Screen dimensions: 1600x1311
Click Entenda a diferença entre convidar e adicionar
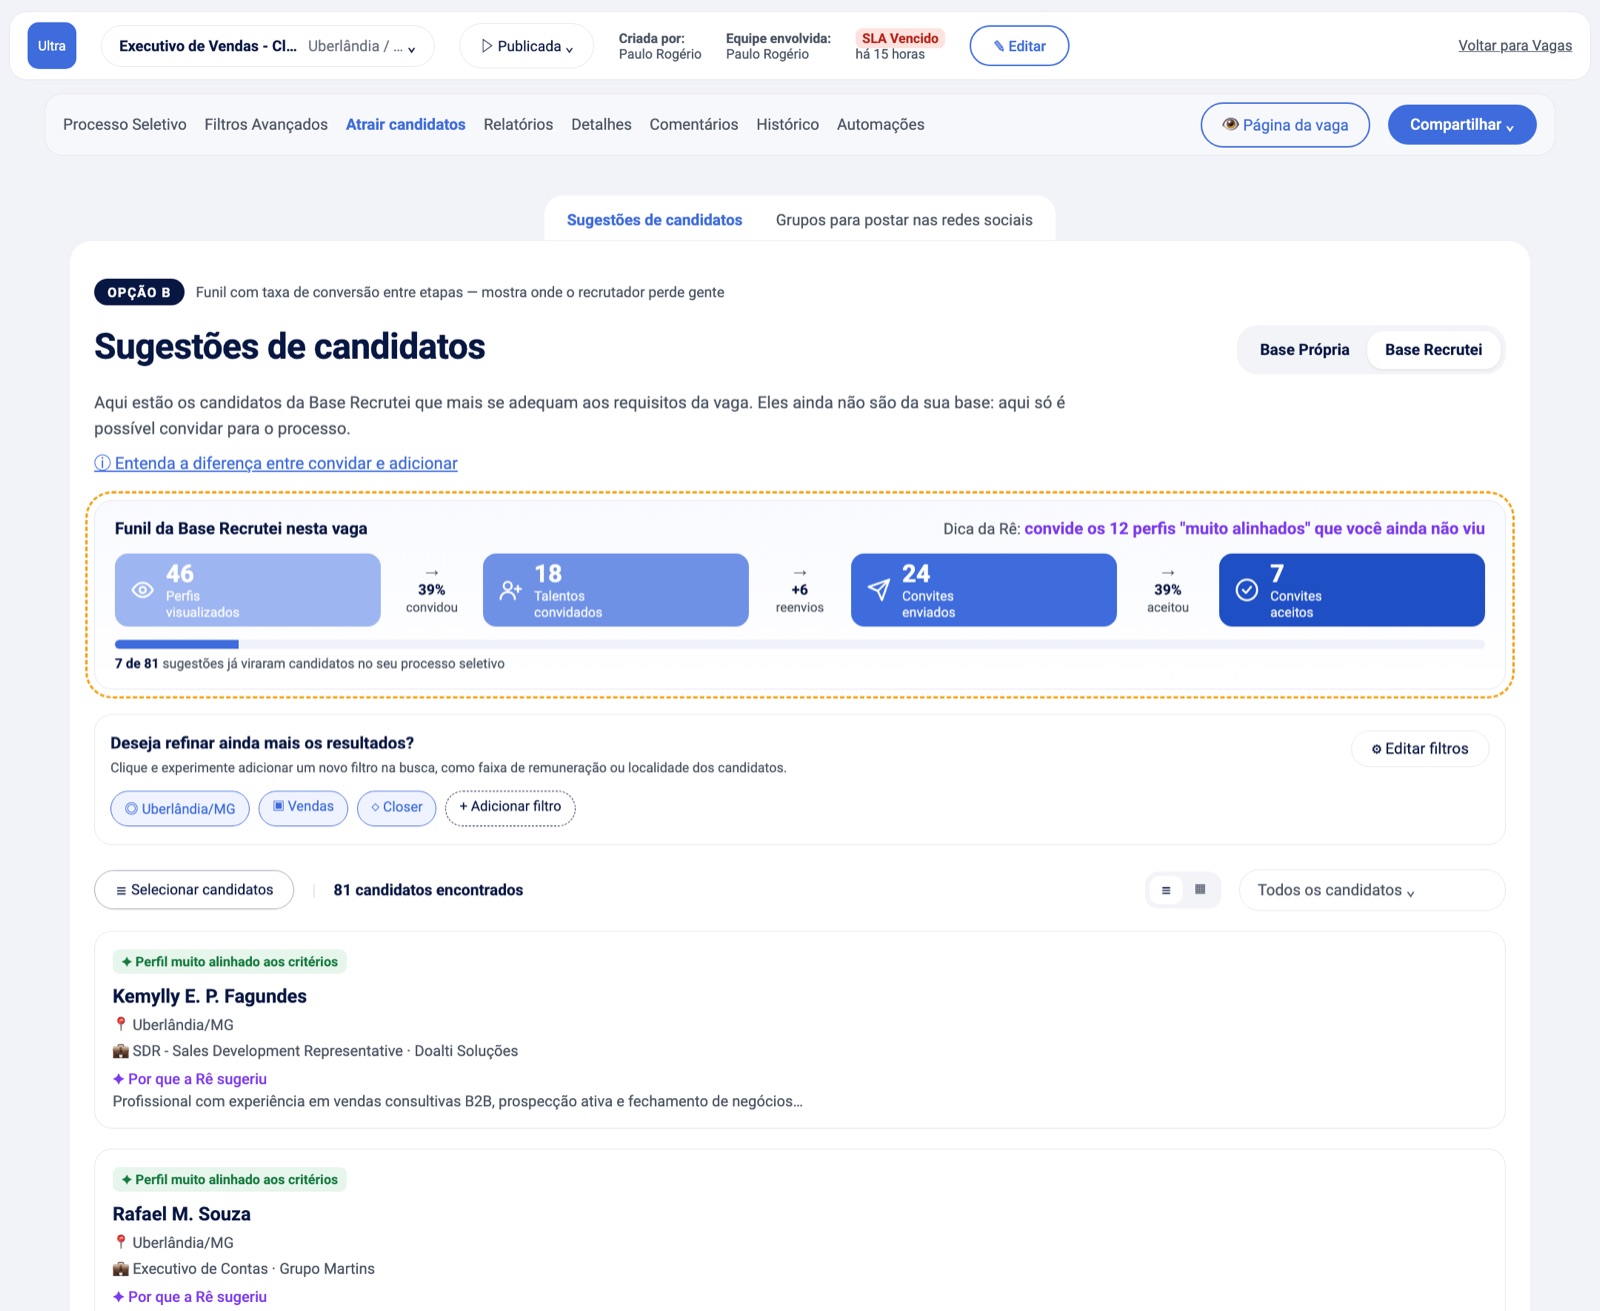coord(276,463)
